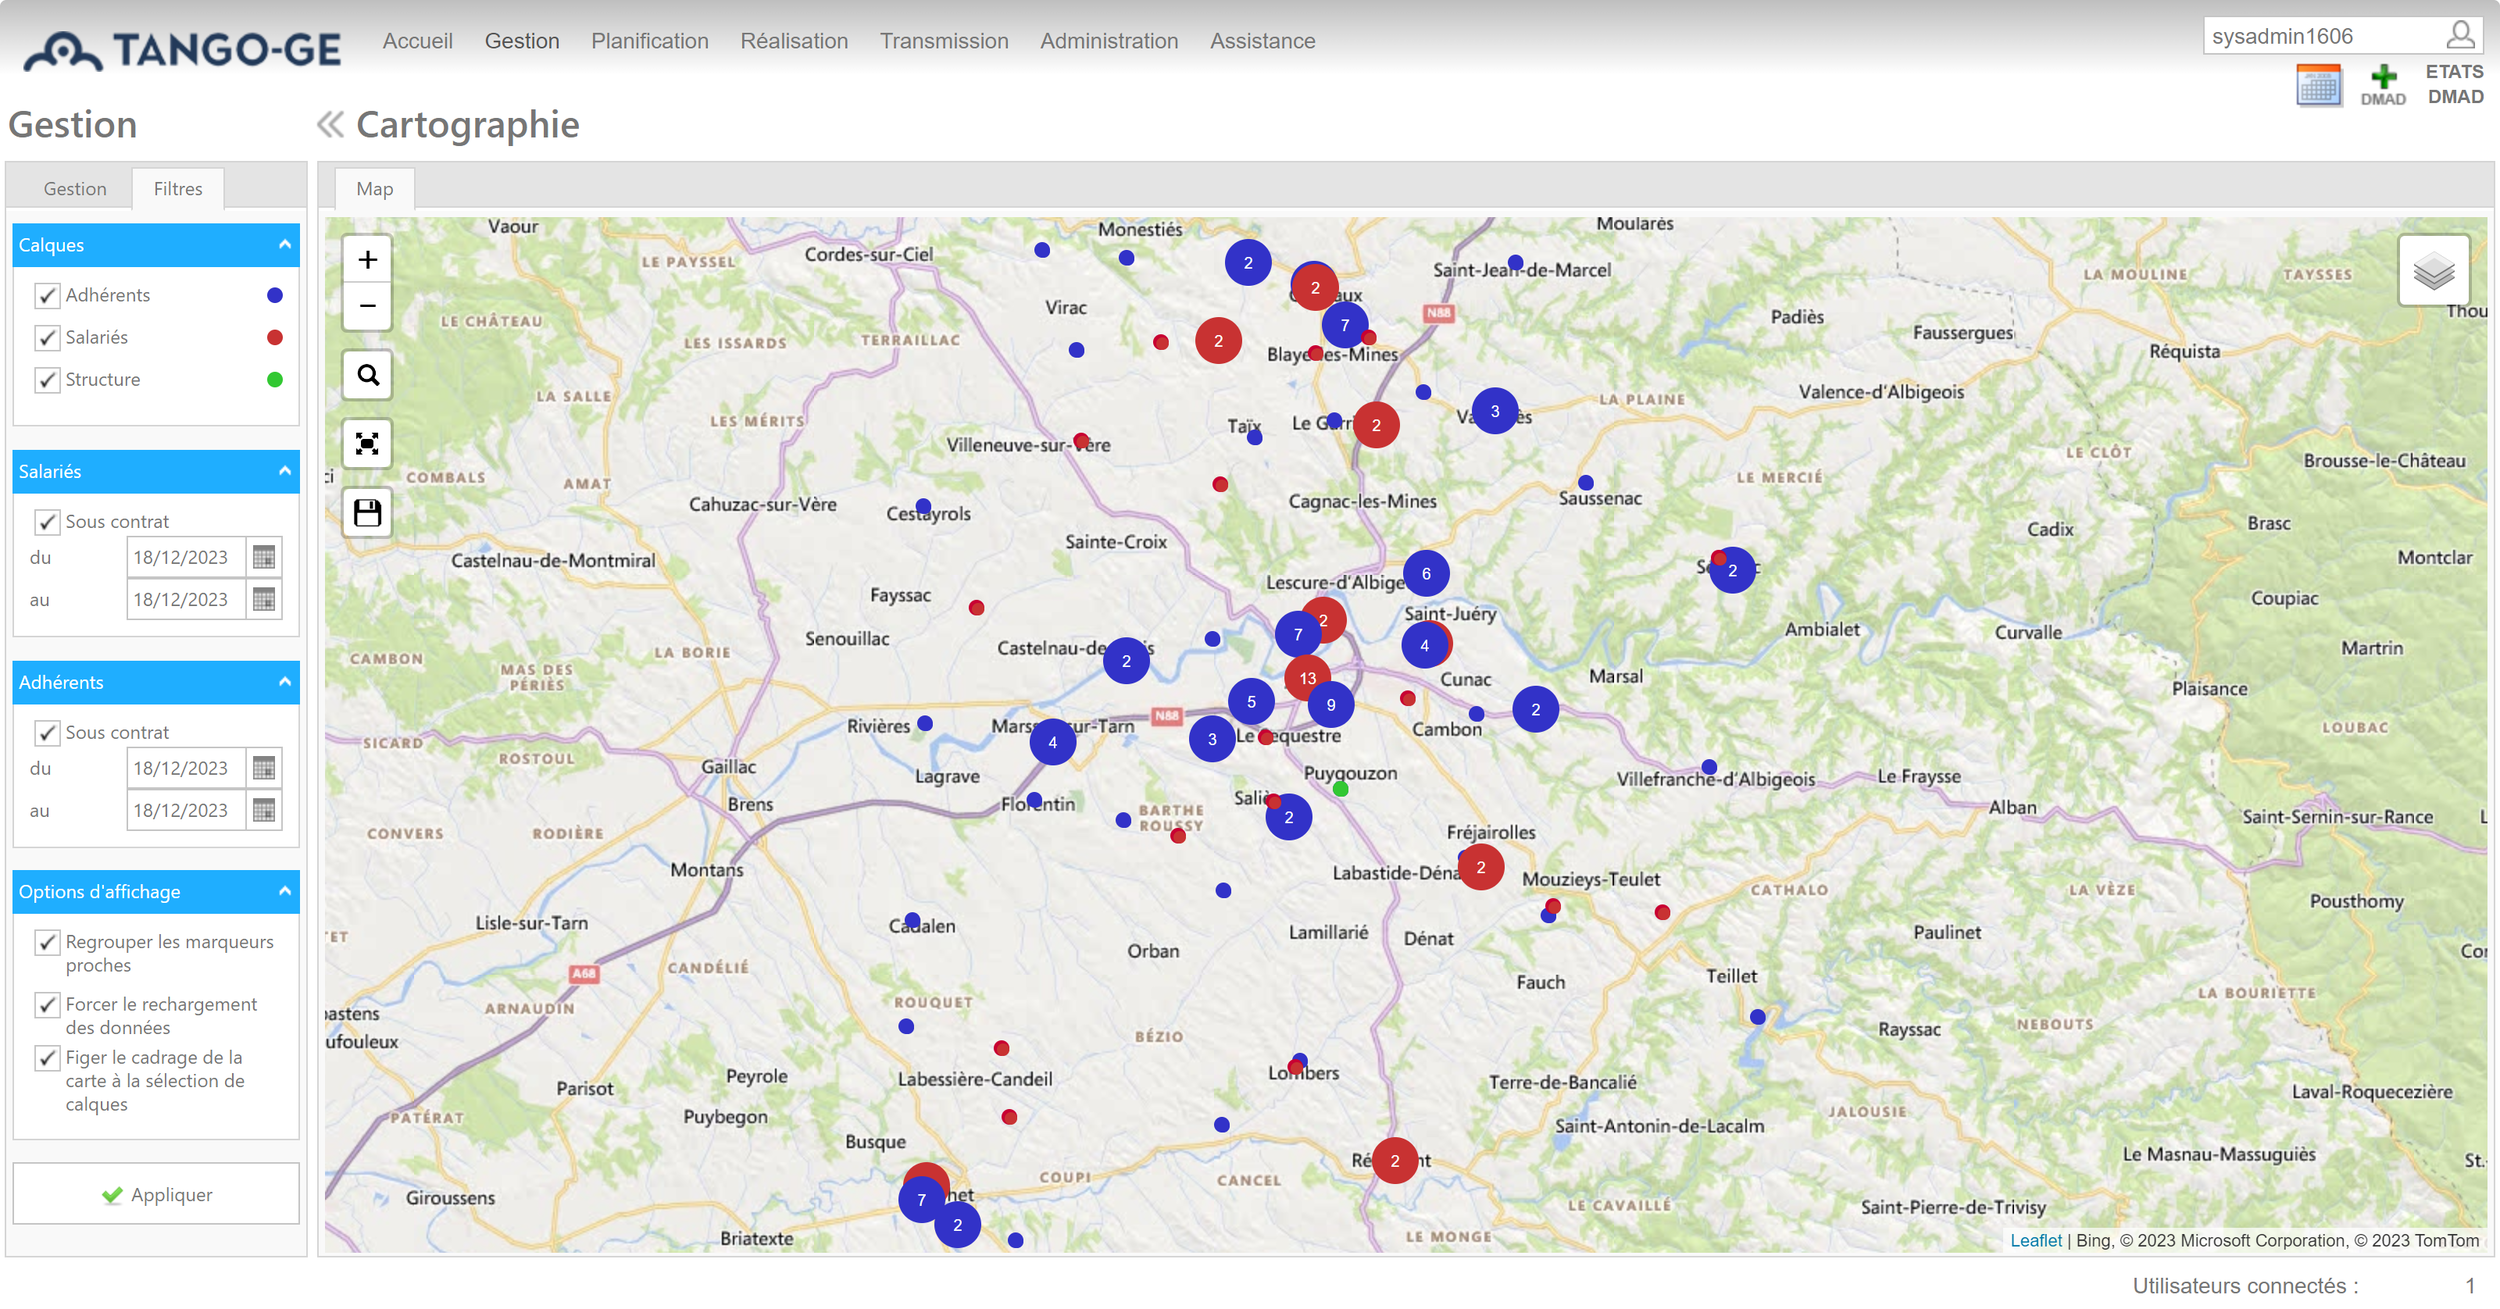The image size is (2500, 1309).
Task: Fit map to markers extent icon
Action: point(367,444)
